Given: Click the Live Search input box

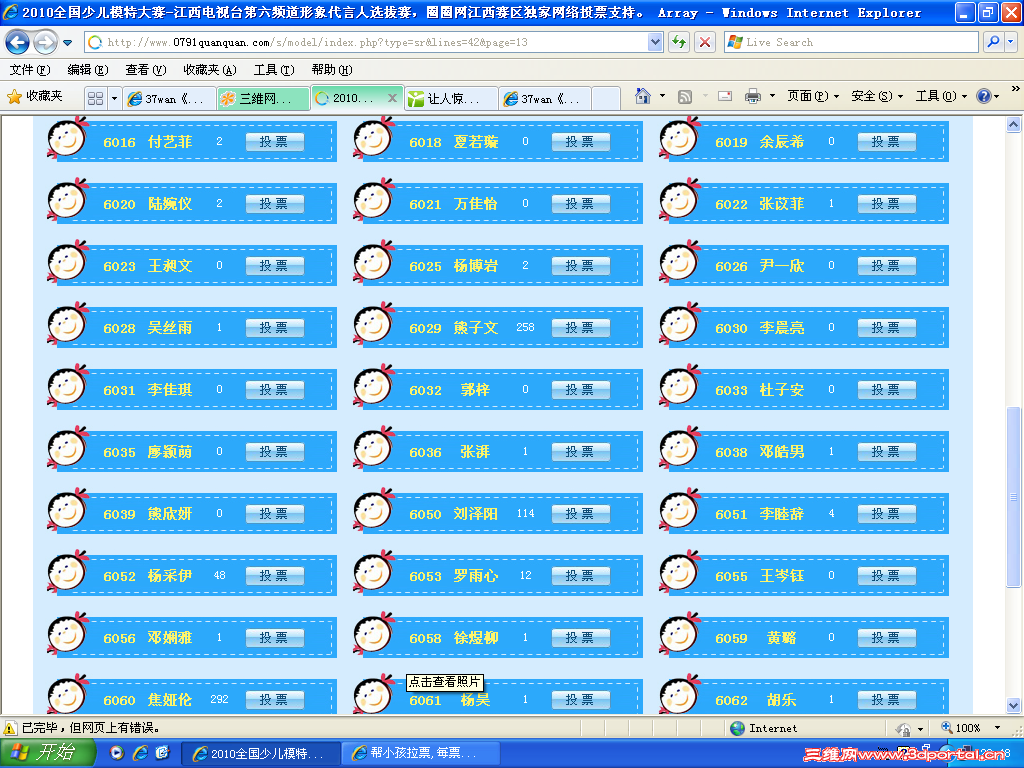Looking at the screenshot, I should tap(851, 42).
